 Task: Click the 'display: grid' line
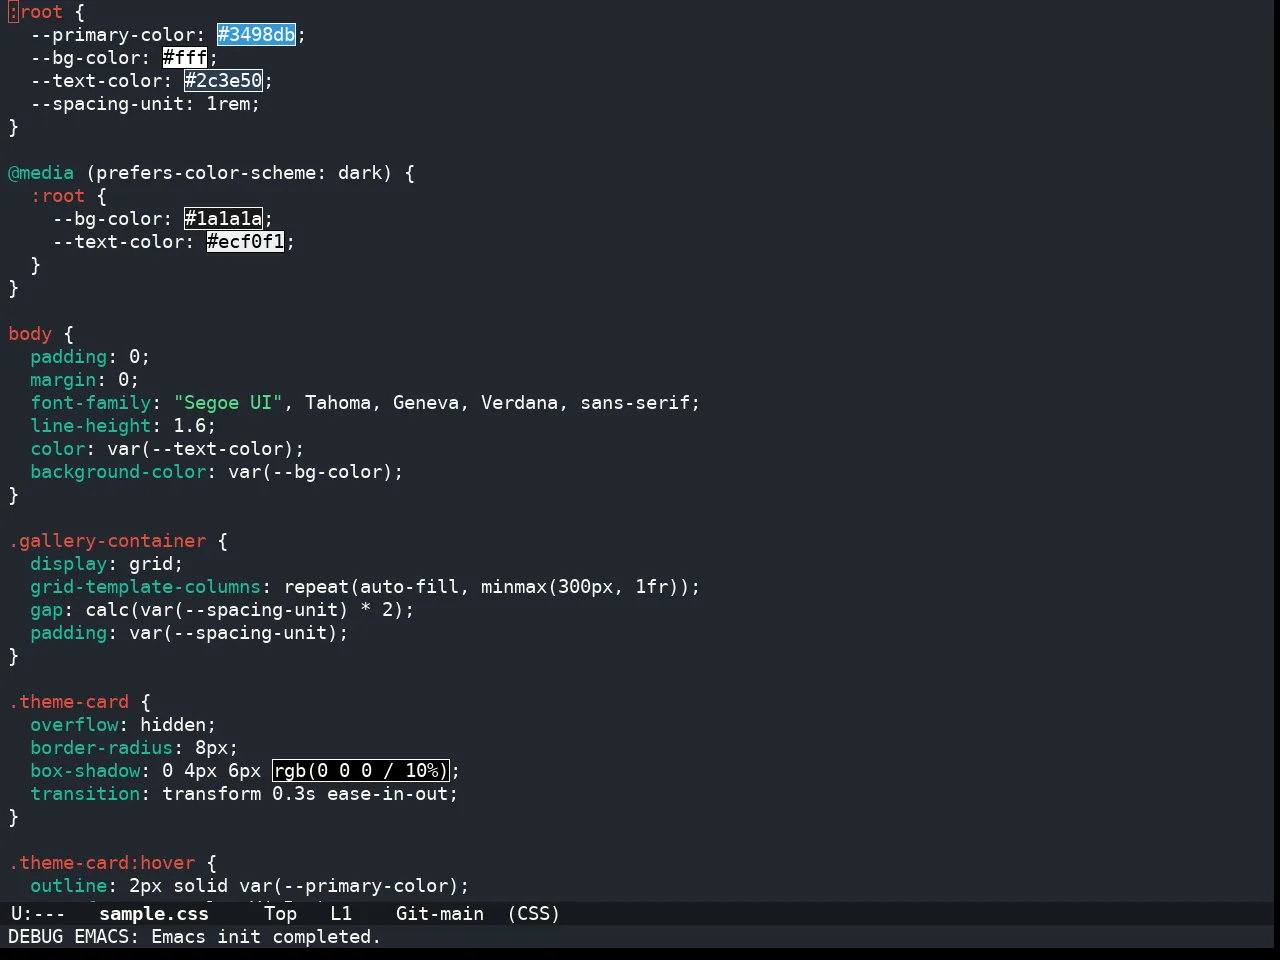[x=107, y=564]
